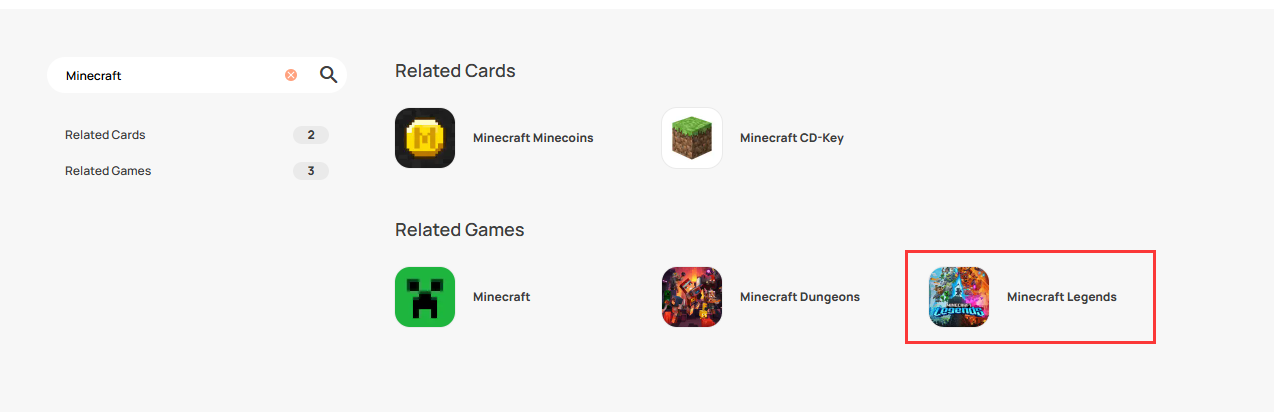This screenshot has width=1274, height=412.
Task: Open the Minecraft CD-Key grass block icon
Action: (692, 138)
